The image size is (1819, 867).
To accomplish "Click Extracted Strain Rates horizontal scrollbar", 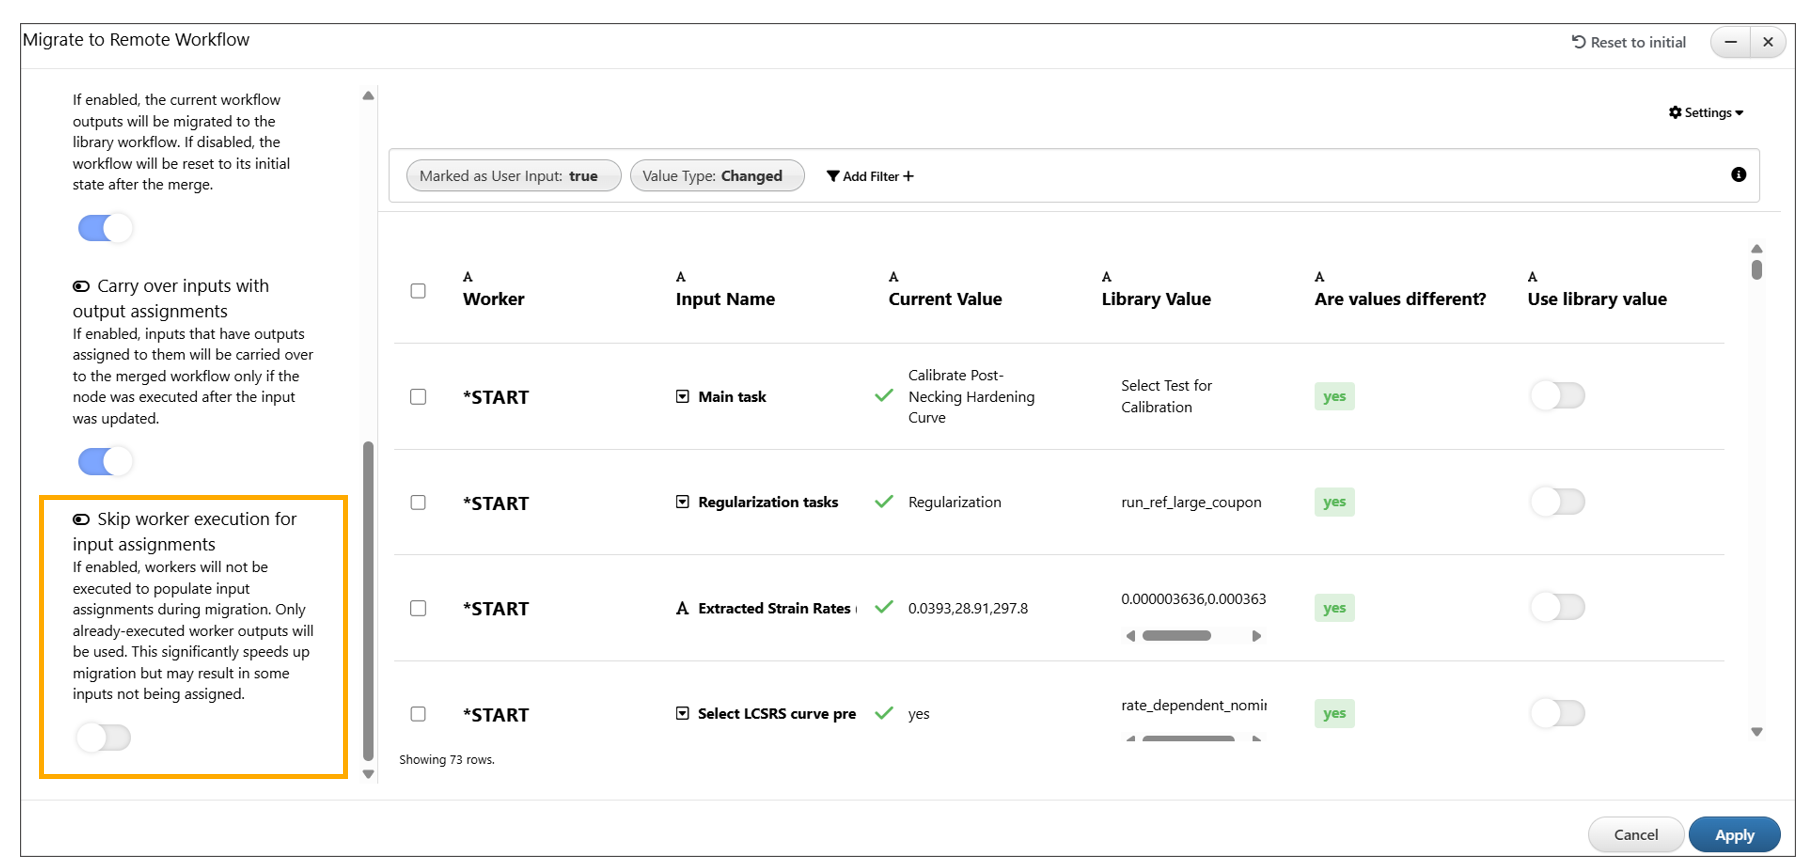I will [1177, 636].
